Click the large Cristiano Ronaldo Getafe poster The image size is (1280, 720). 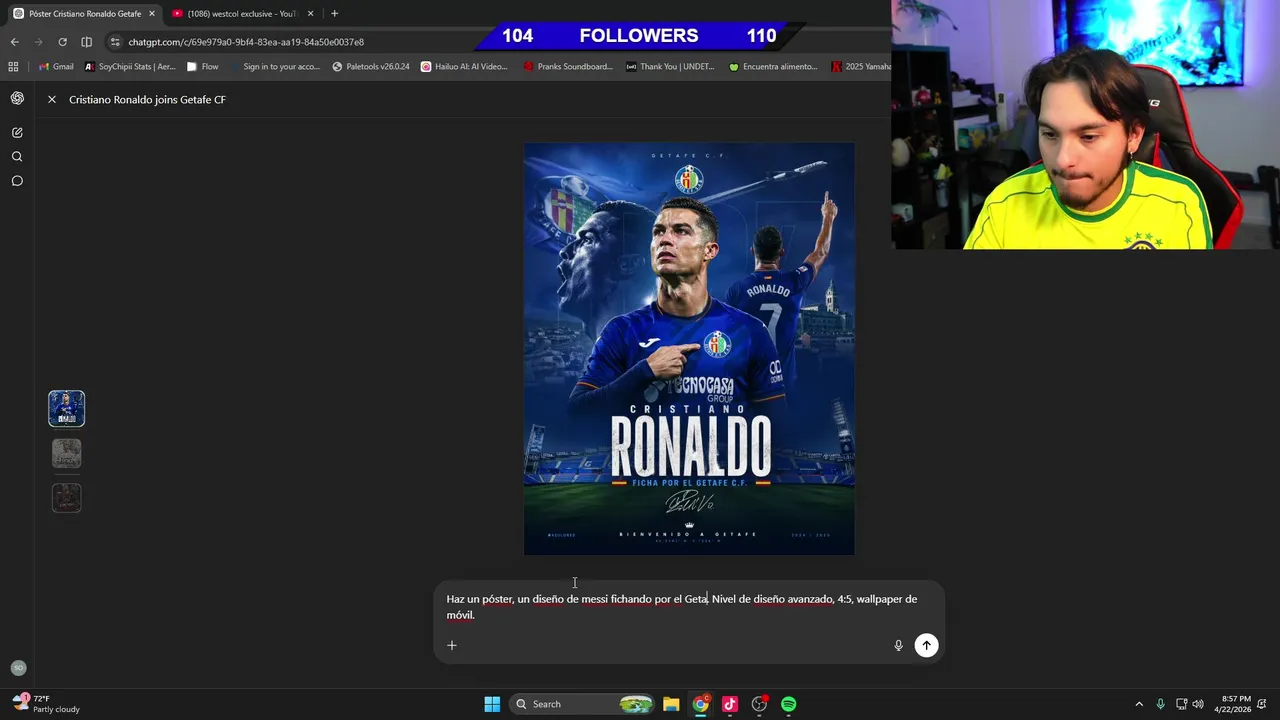tap(689, 348)
